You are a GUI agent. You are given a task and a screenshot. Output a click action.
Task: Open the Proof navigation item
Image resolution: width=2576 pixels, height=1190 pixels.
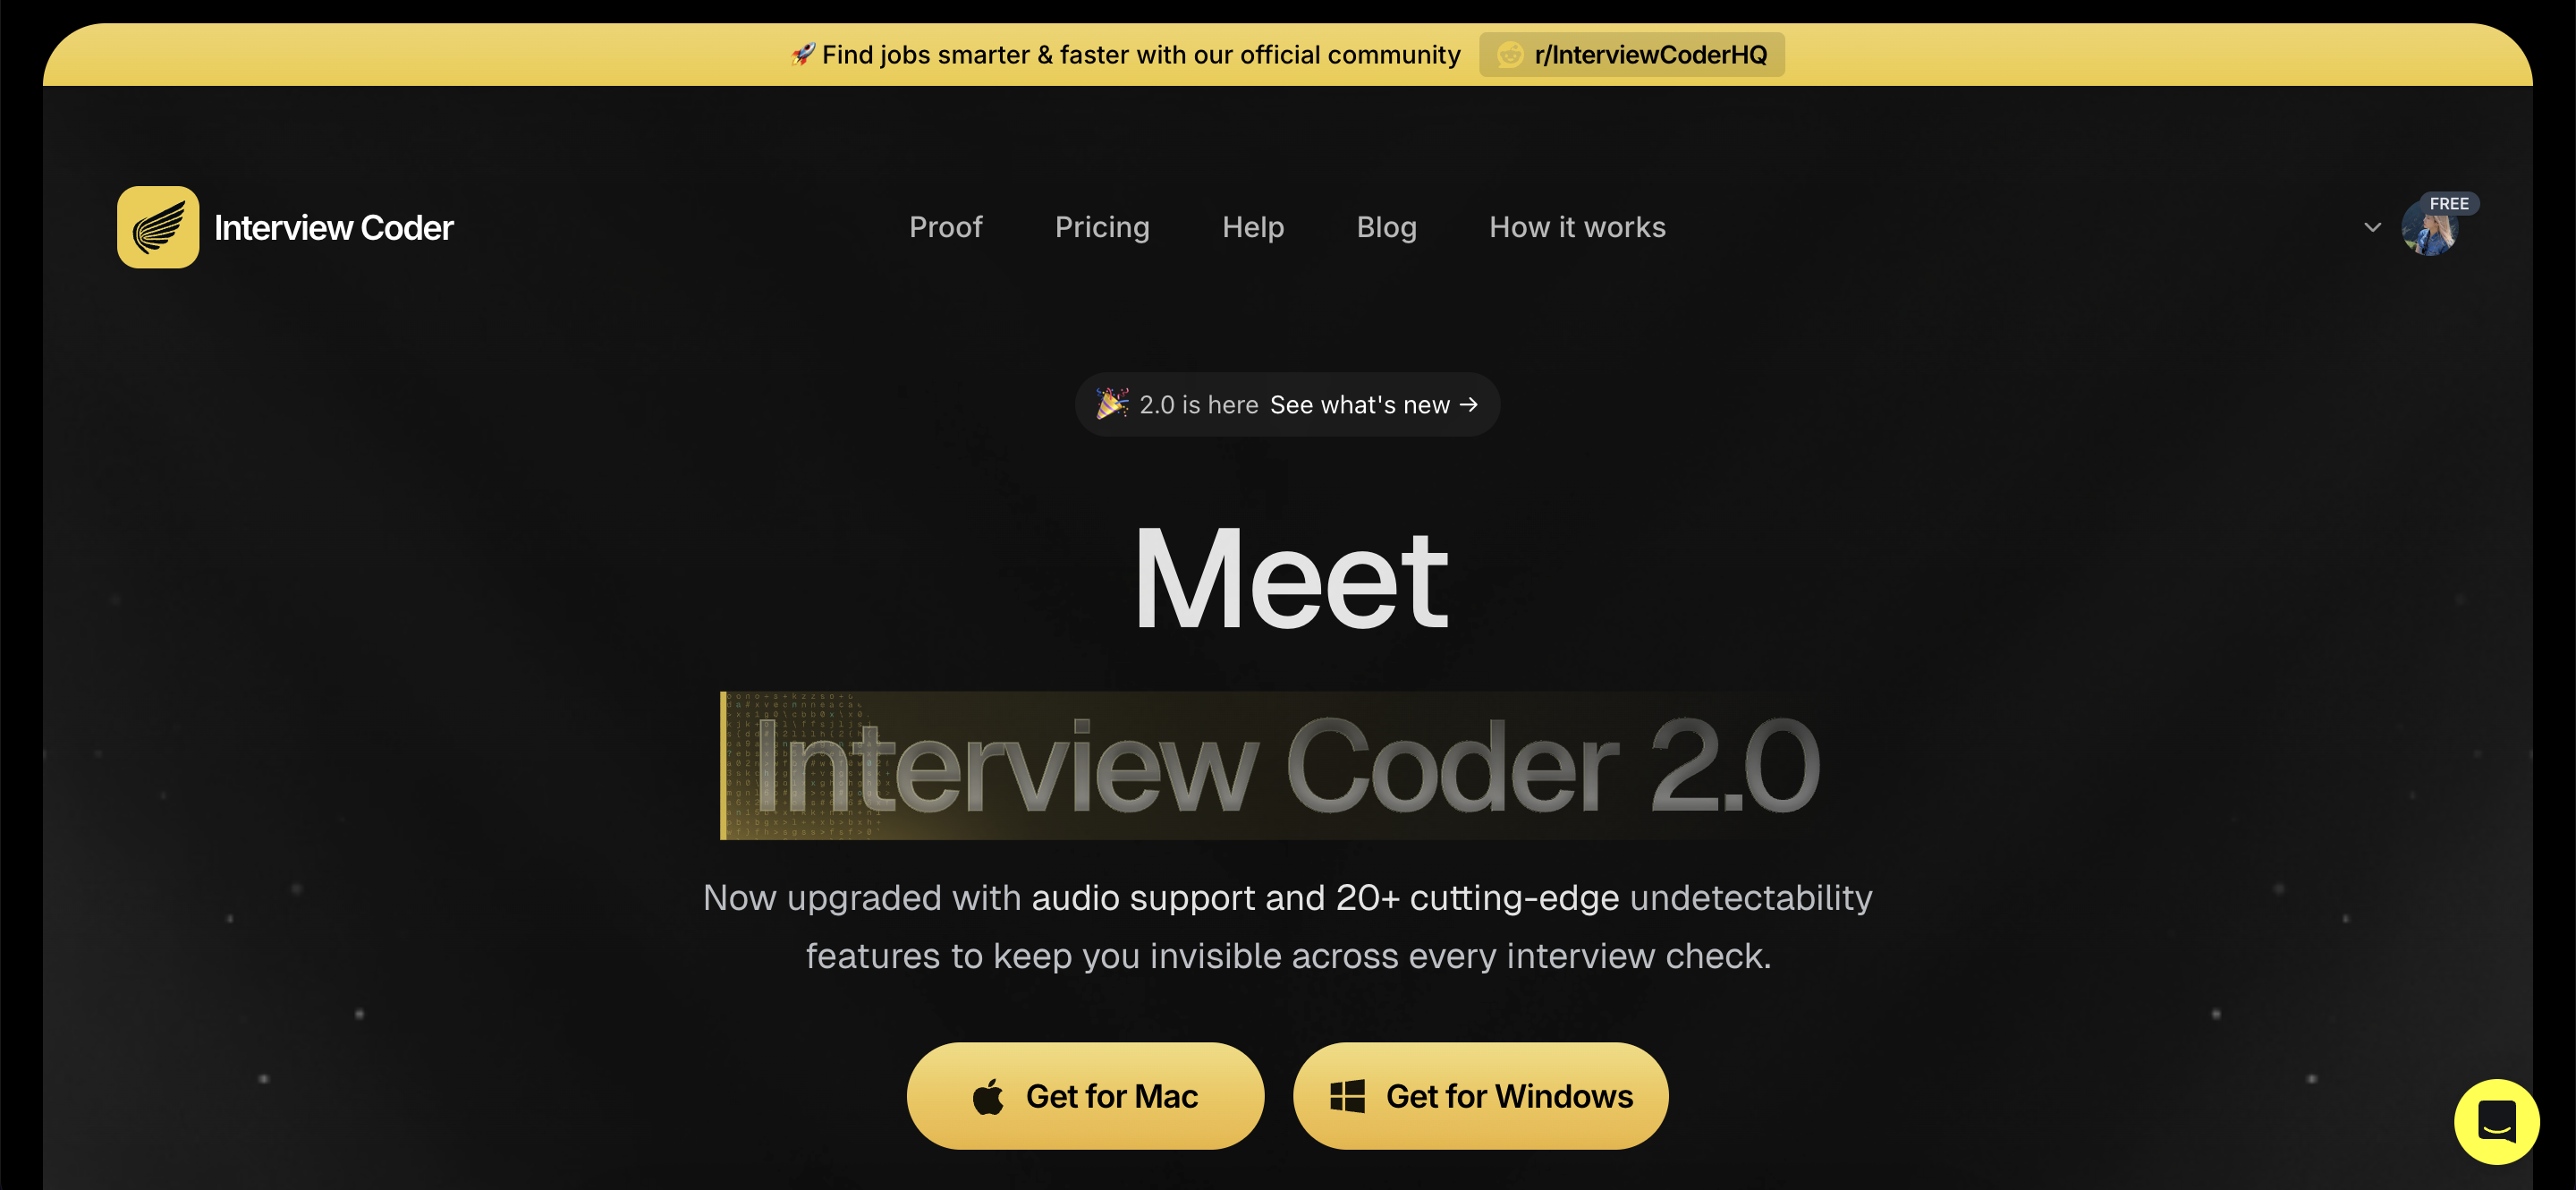945,227
